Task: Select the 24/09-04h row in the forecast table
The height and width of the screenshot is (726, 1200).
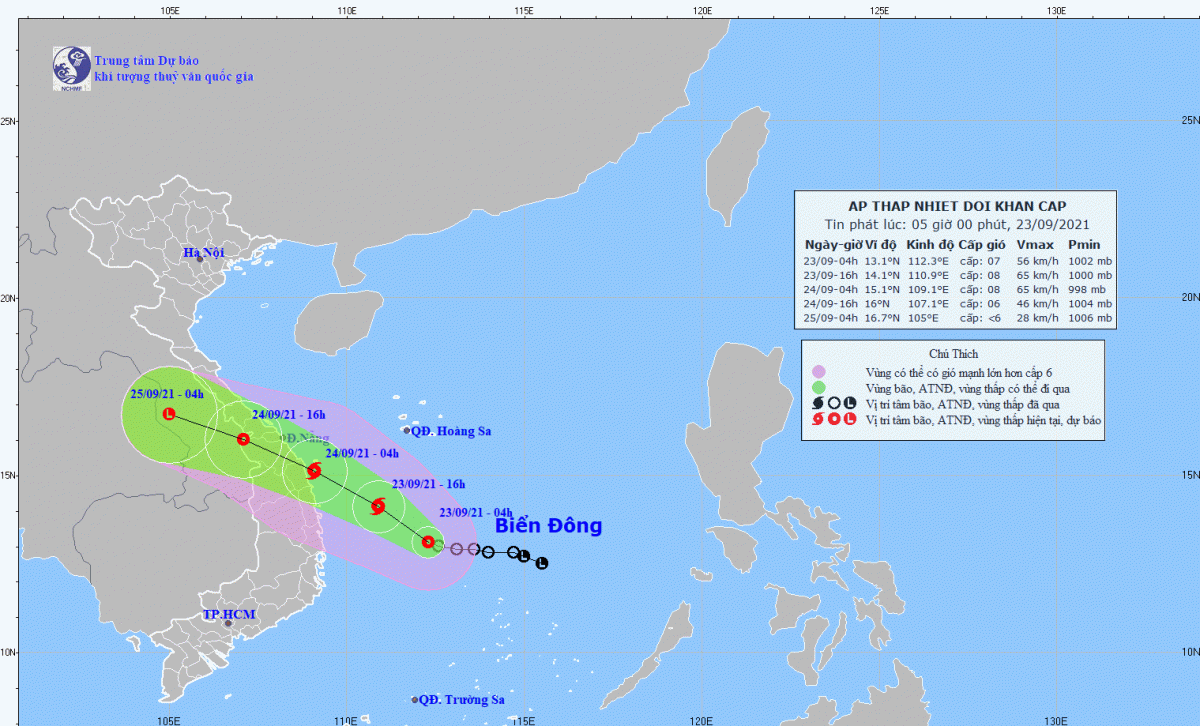Action: (957, 289)
